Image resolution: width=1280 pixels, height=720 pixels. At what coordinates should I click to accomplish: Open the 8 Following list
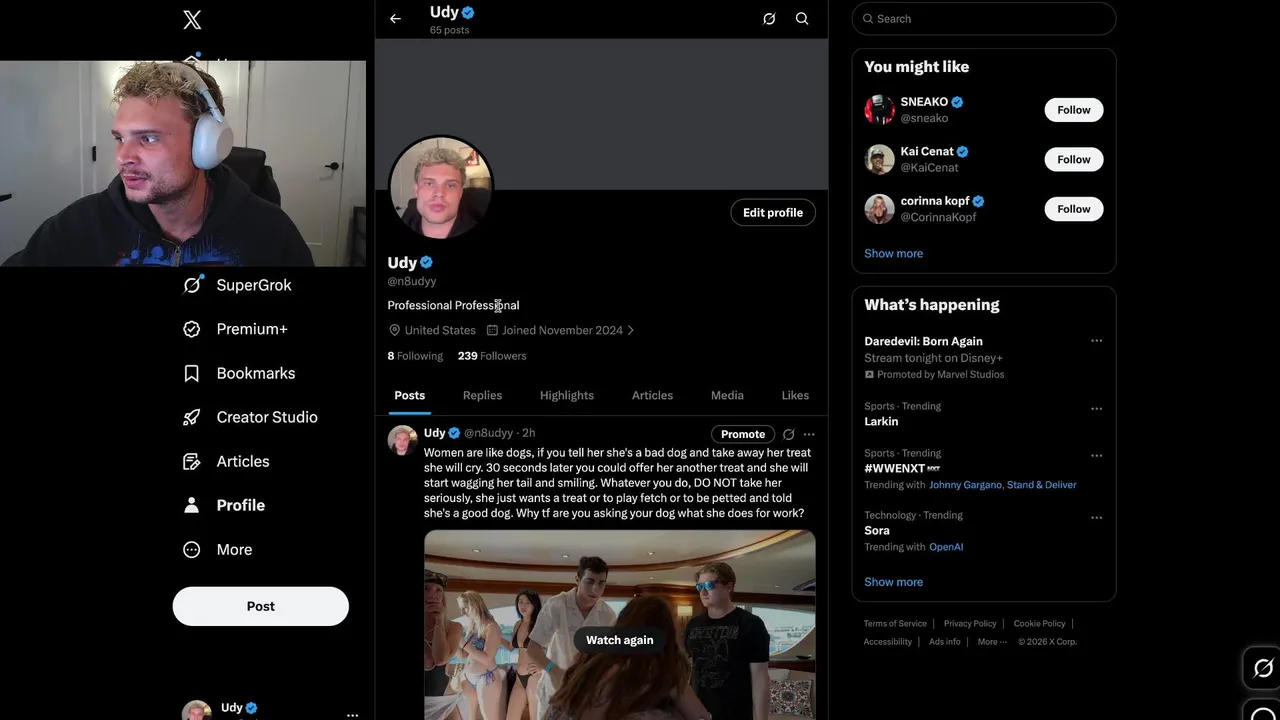[x=415, y=356]
